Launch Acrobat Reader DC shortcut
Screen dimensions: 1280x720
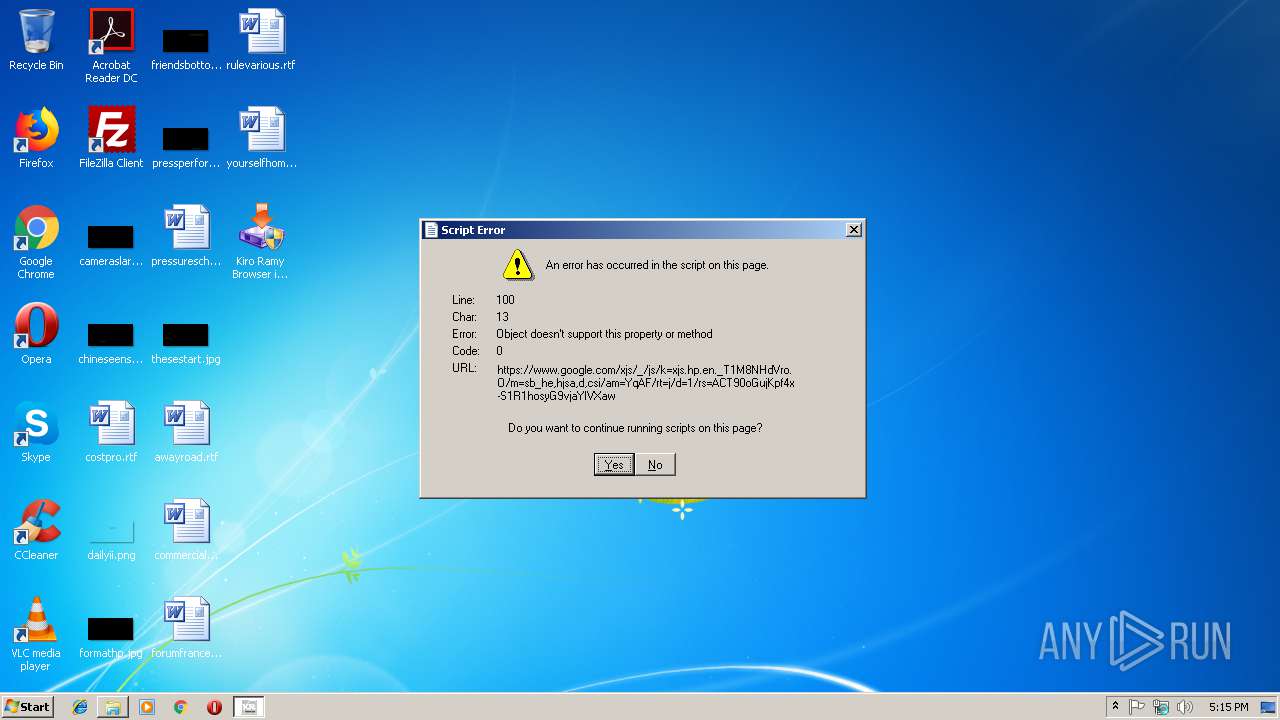[x=111, y=46]
